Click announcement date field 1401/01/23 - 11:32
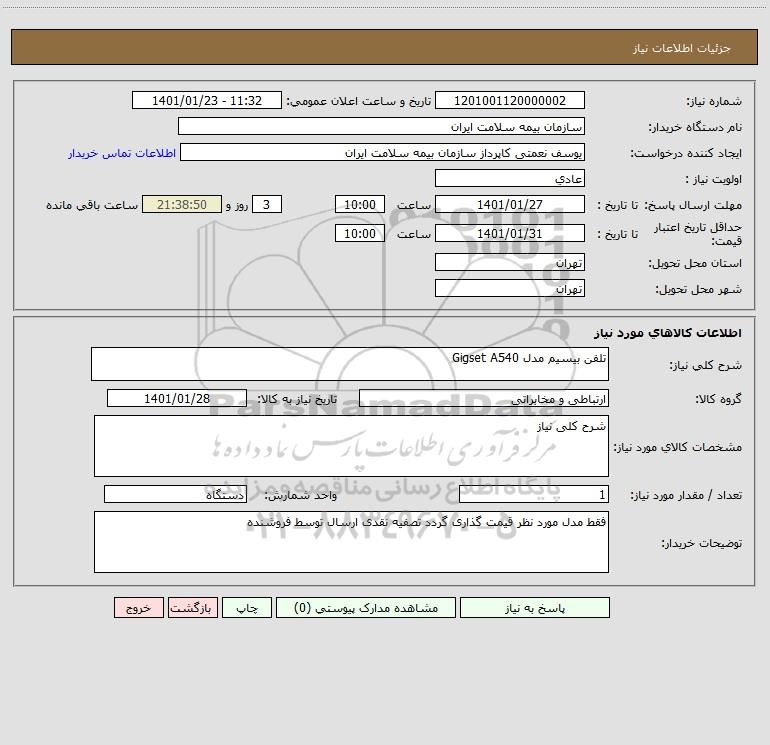The width and height of the screenshot is (770, 745). click(x=207, y=100)
